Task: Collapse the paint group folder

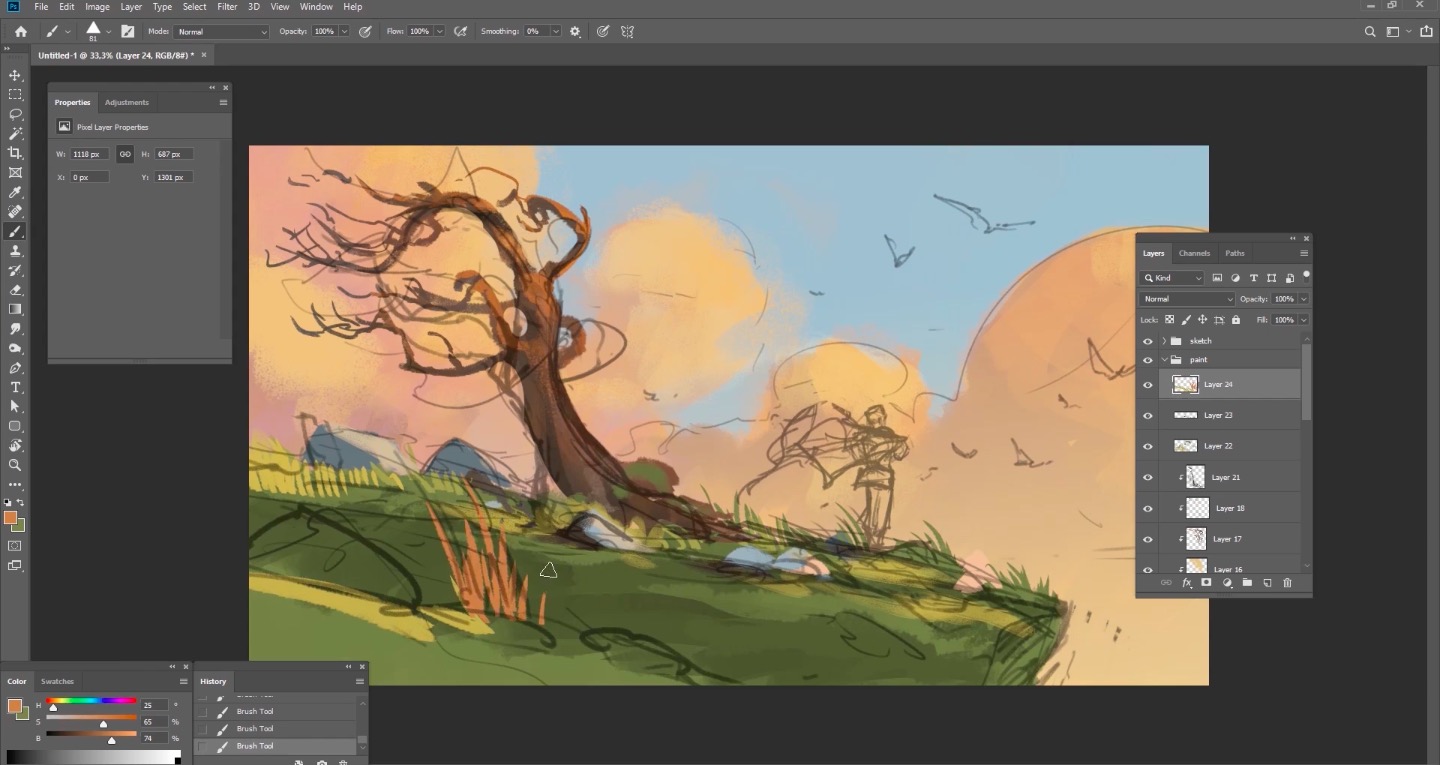Action: click(1164, 359)
